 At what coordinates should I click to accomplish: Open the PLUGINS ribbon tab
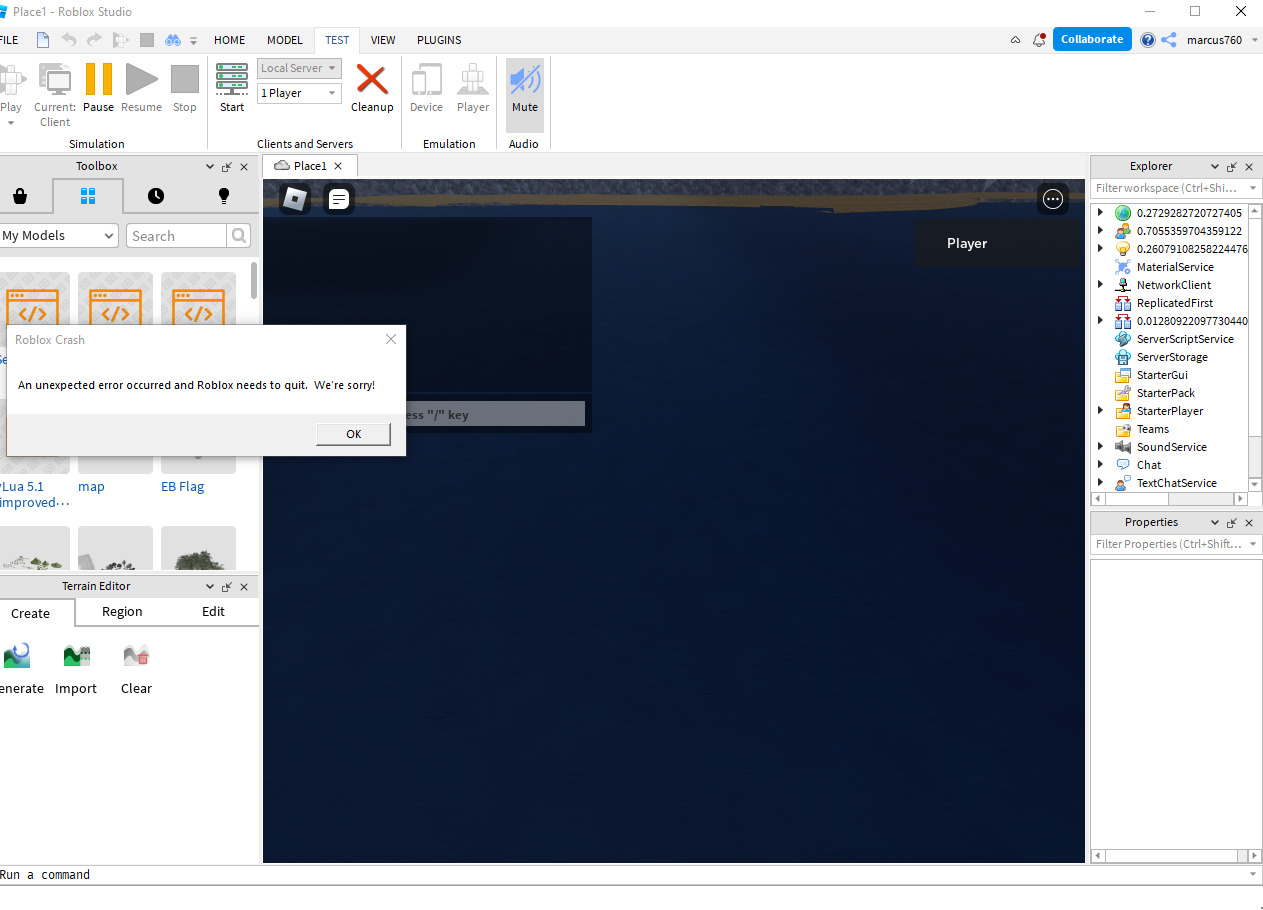pos(439,40)
